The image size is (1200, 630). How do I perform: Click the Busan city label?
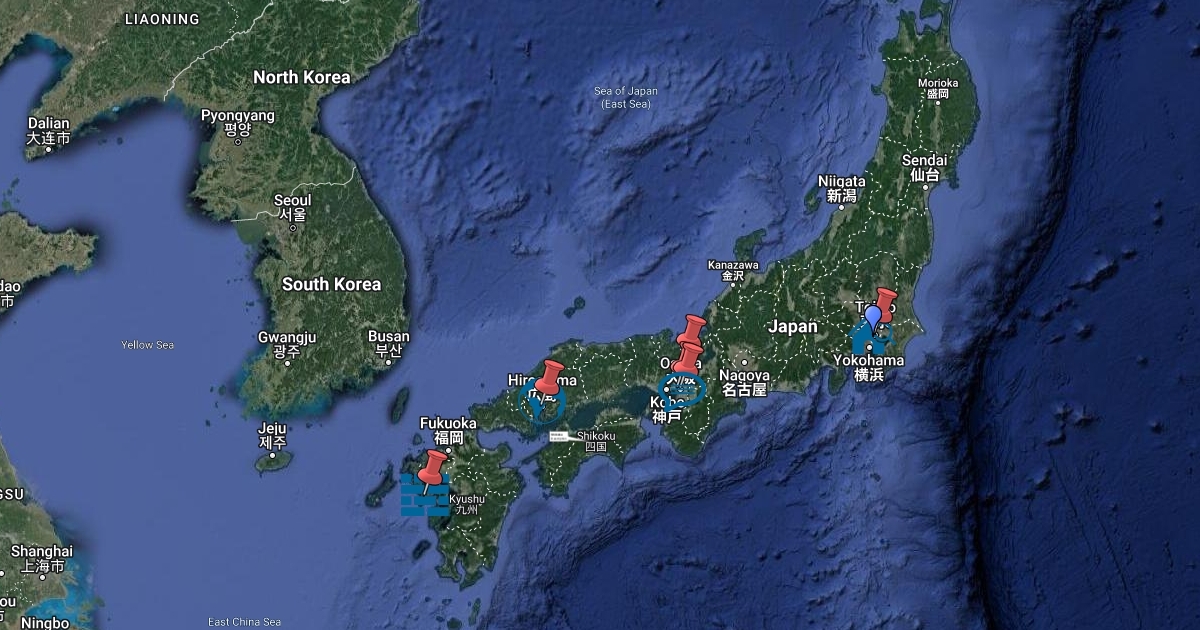tap(388, 343)
